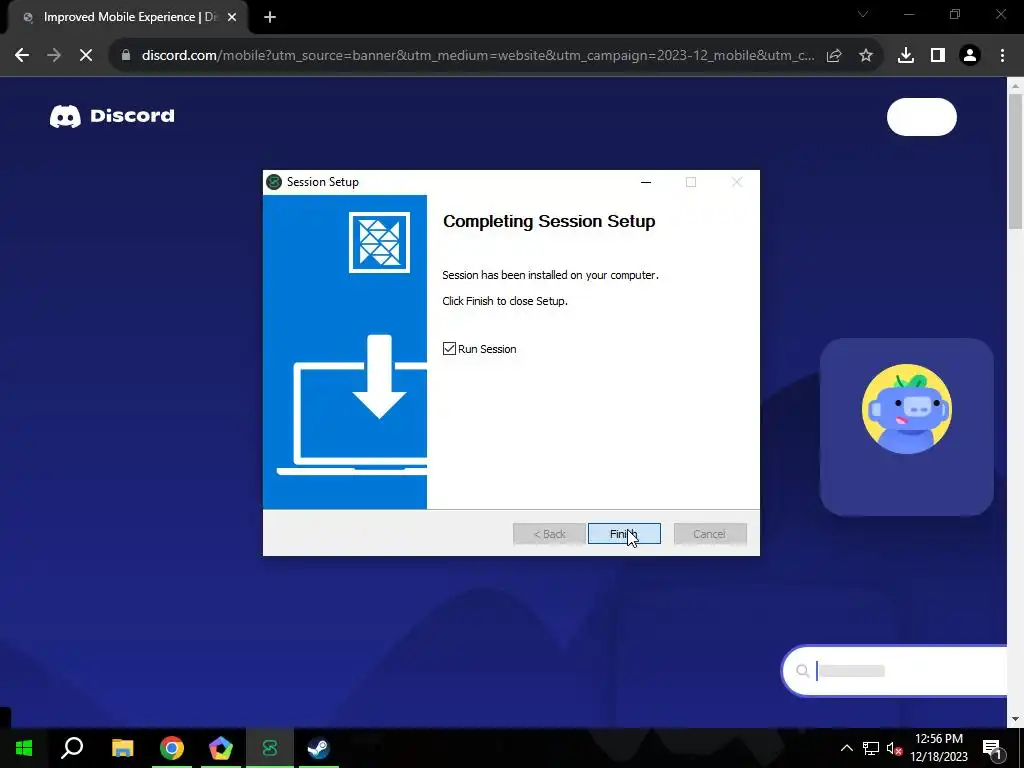Show hidden system tray icons
The image size is (1024, 768).
coord(846,748)
